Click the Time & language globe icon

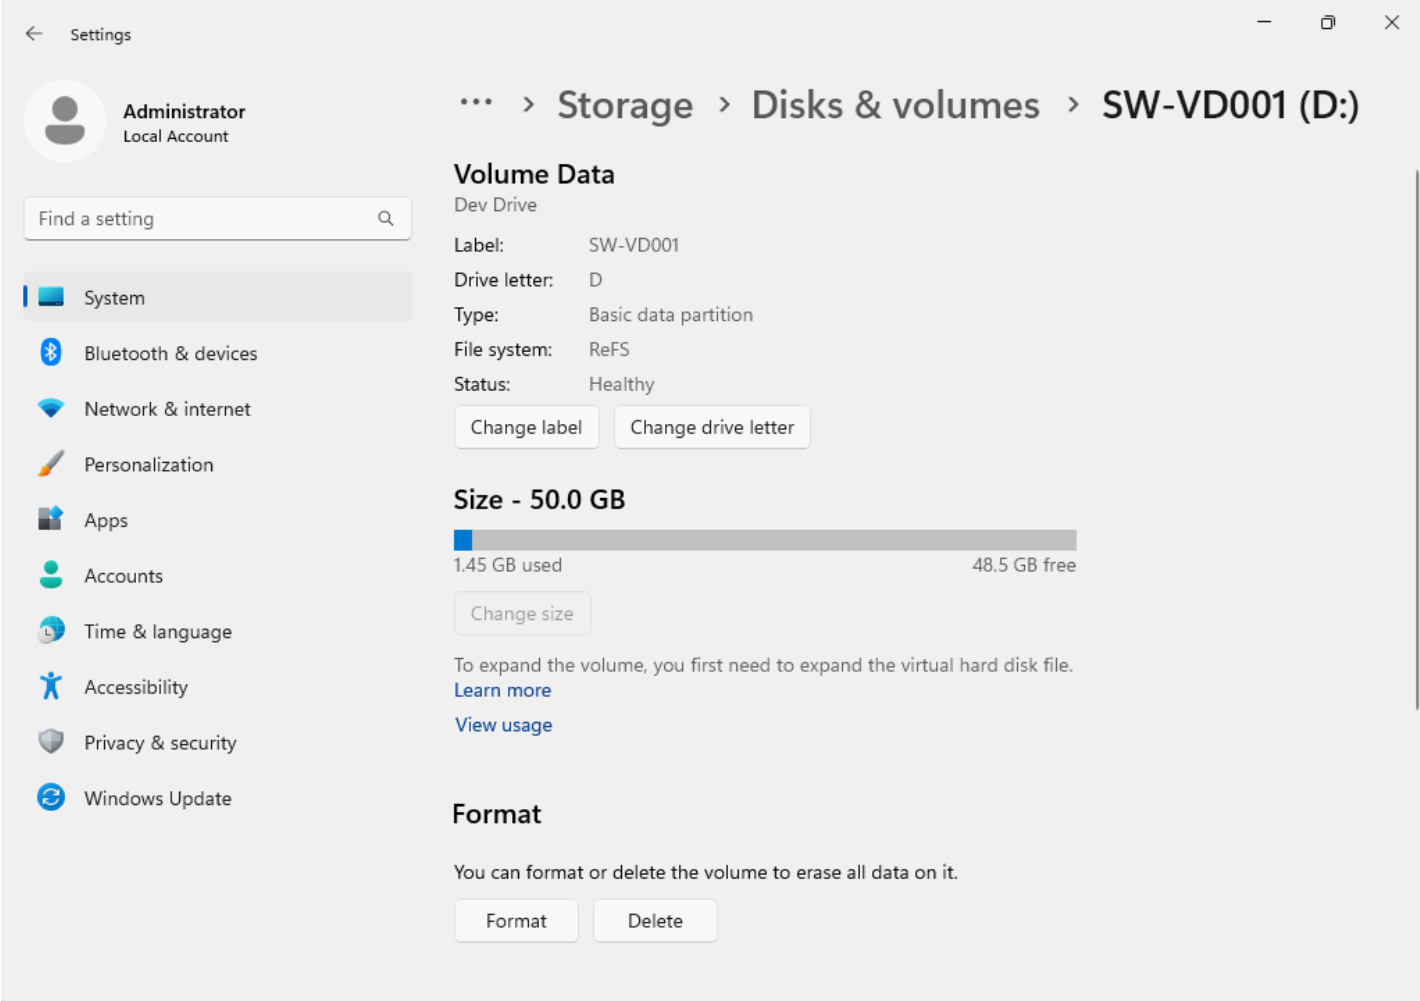point(51,631)
